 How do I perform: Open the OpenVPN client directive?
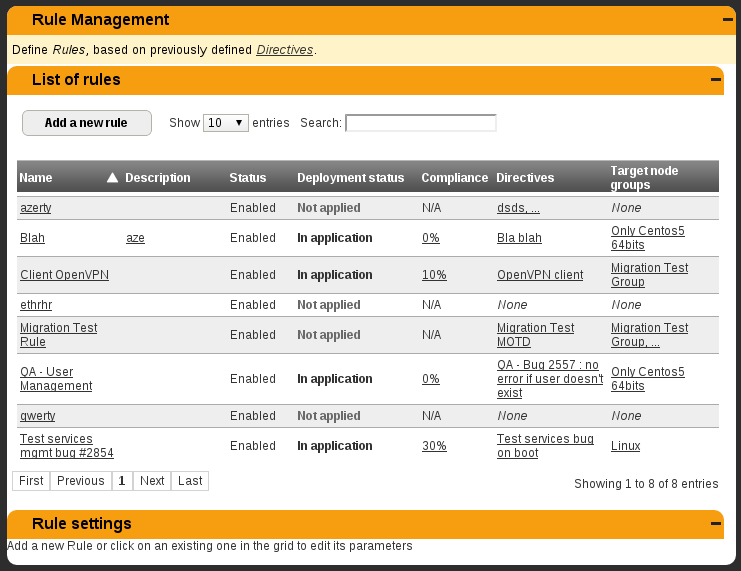[x=540, y=275]
